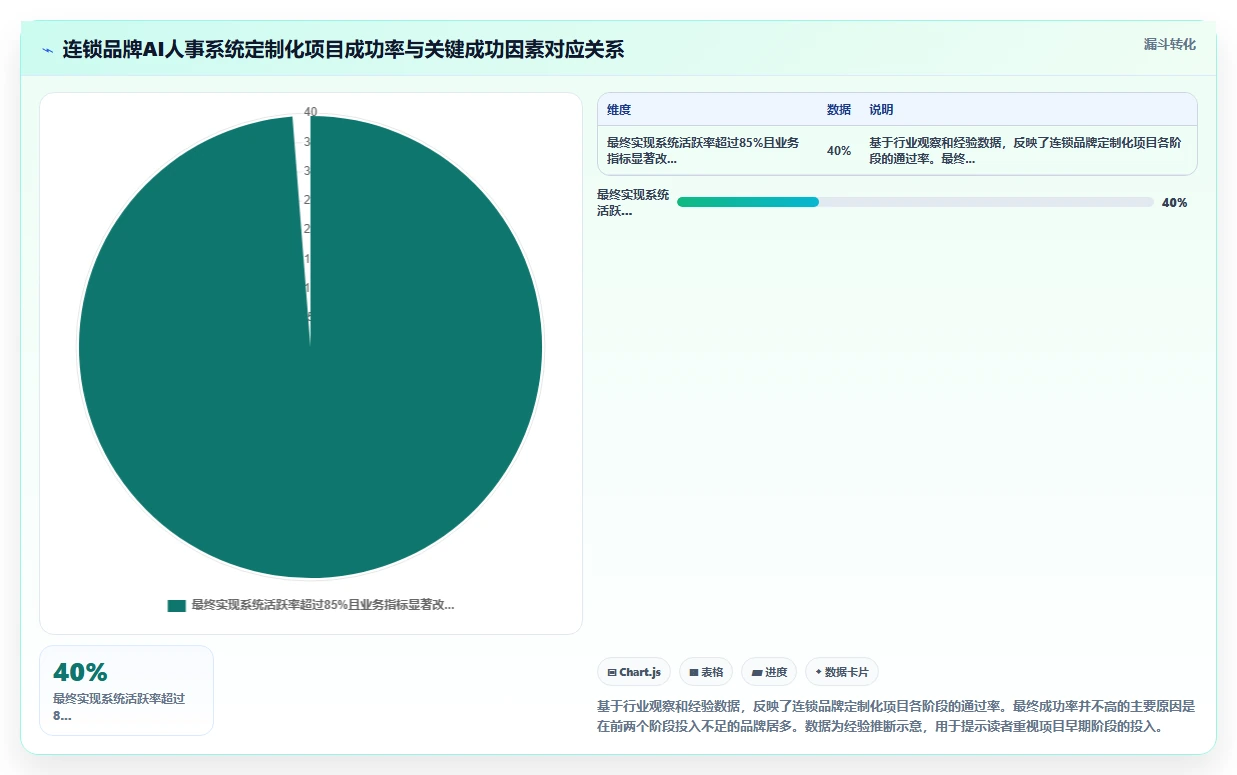Click the 维度 column header

coord(619,109)
